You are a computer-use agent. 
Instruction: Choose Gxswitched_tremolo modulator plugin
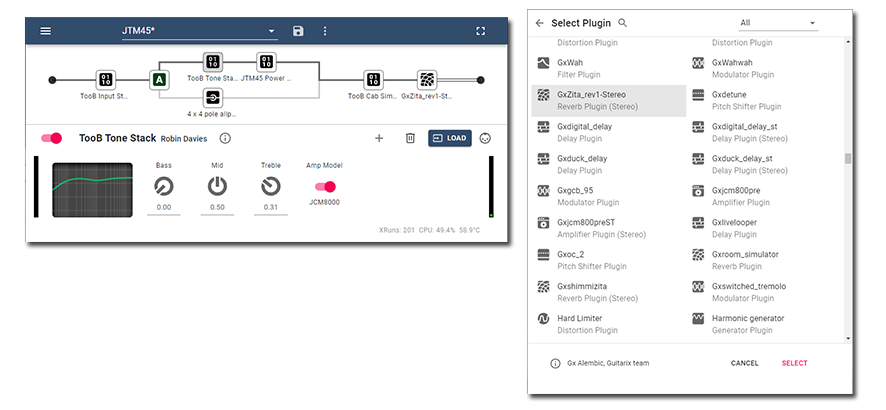coord(763,293)
